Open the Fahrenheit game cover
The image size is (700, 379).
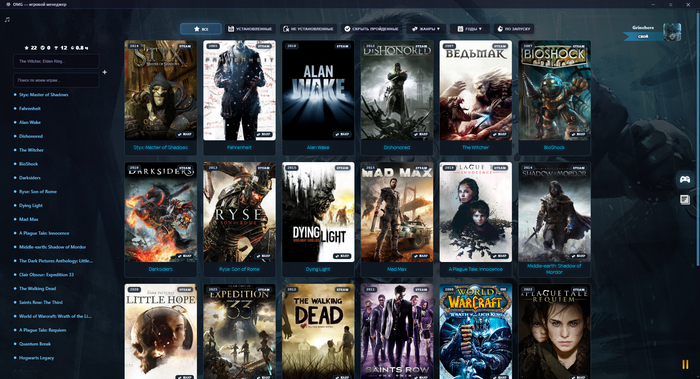[x=239, y=91]
